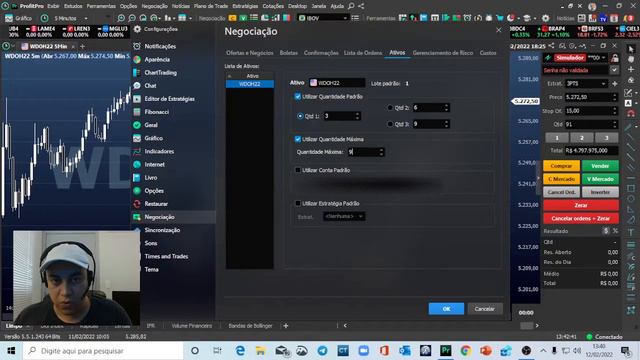
Task: Open the Estrat. 3PTS dropdown
Action: [x=586, y=84]
